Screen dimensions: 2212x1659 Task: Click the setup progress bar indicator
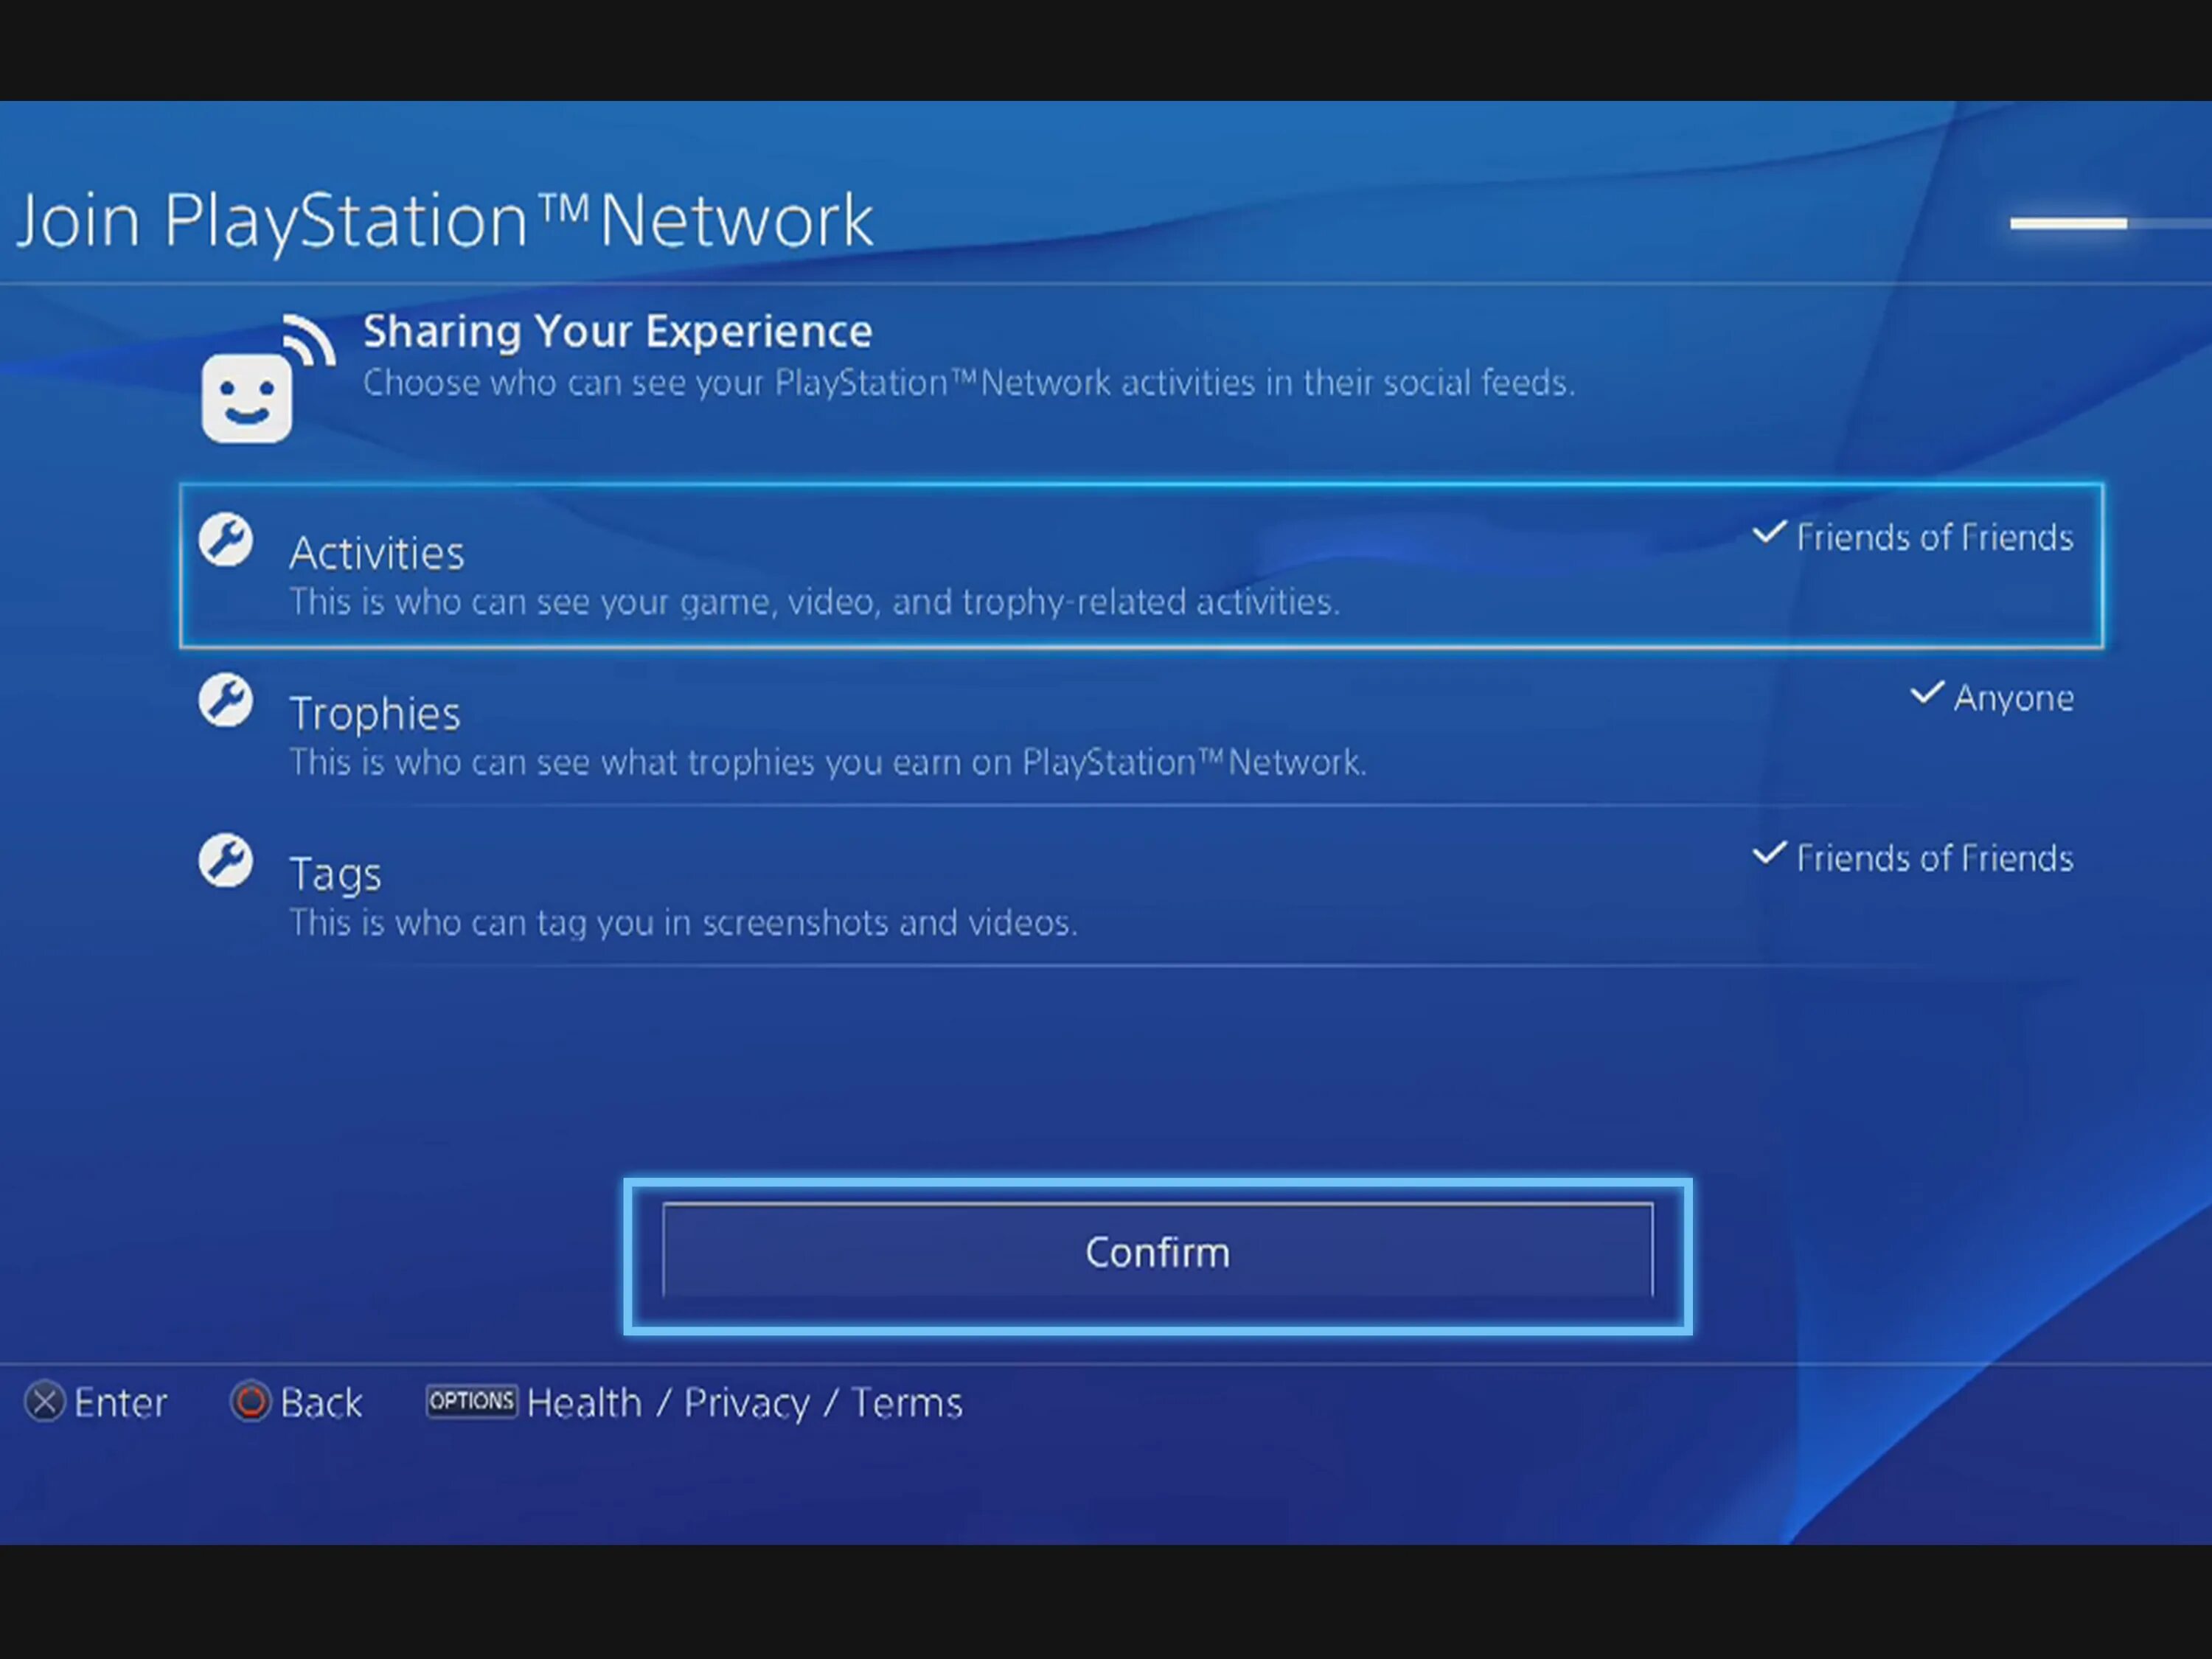2110,223
